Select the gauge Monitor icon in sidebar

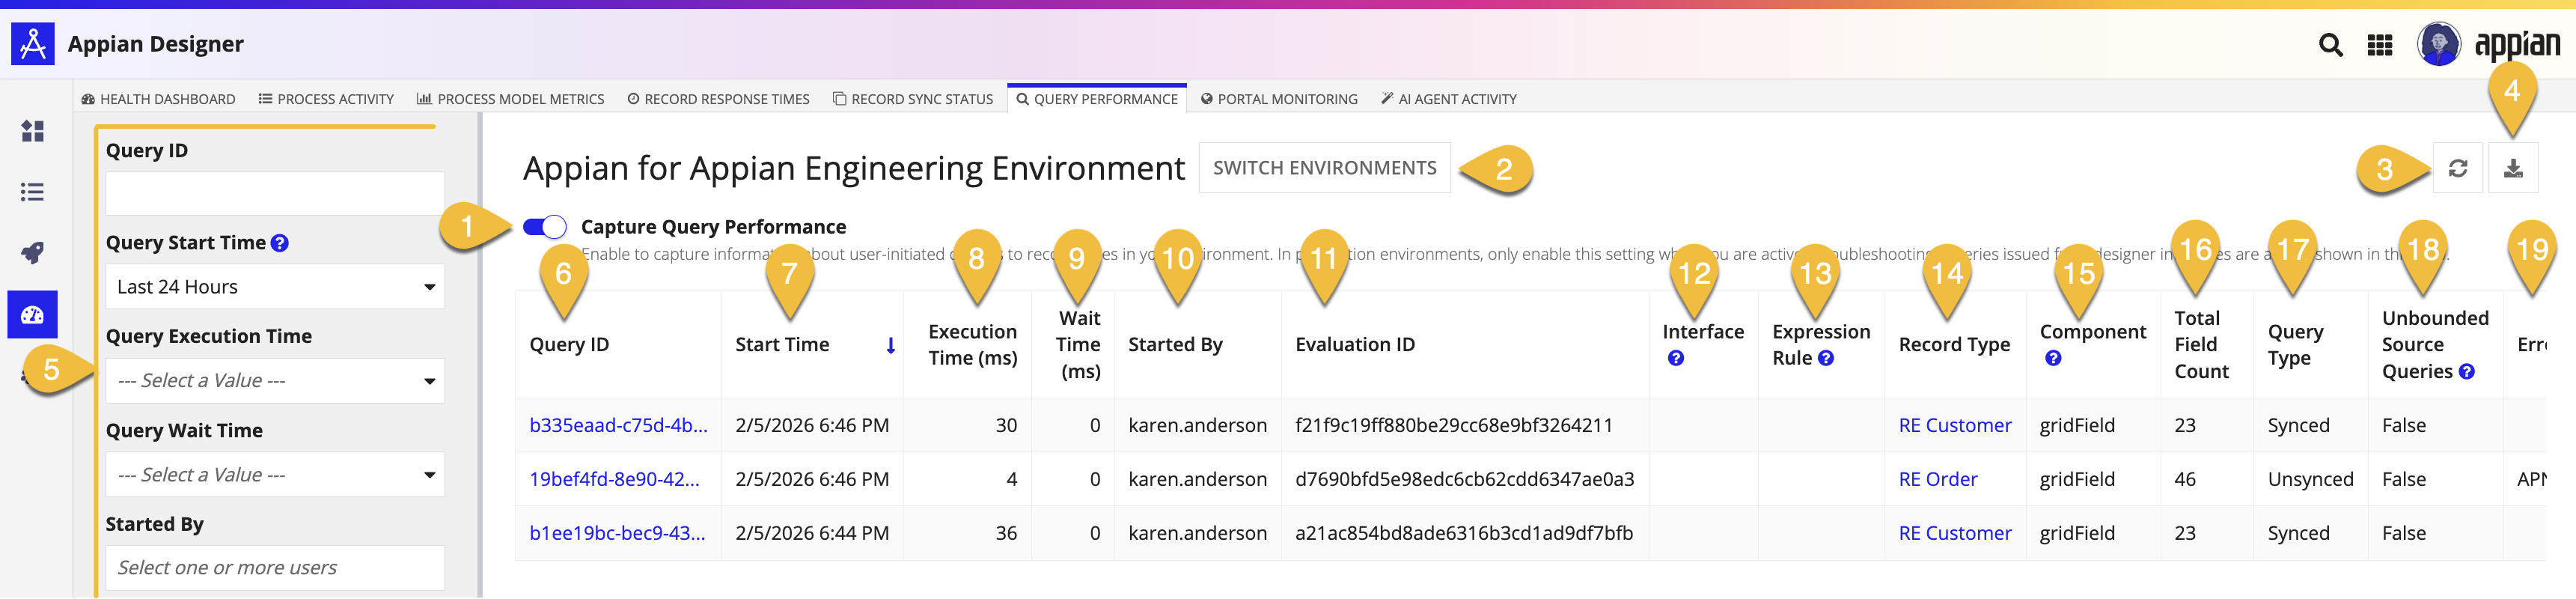tap(33, 315)
